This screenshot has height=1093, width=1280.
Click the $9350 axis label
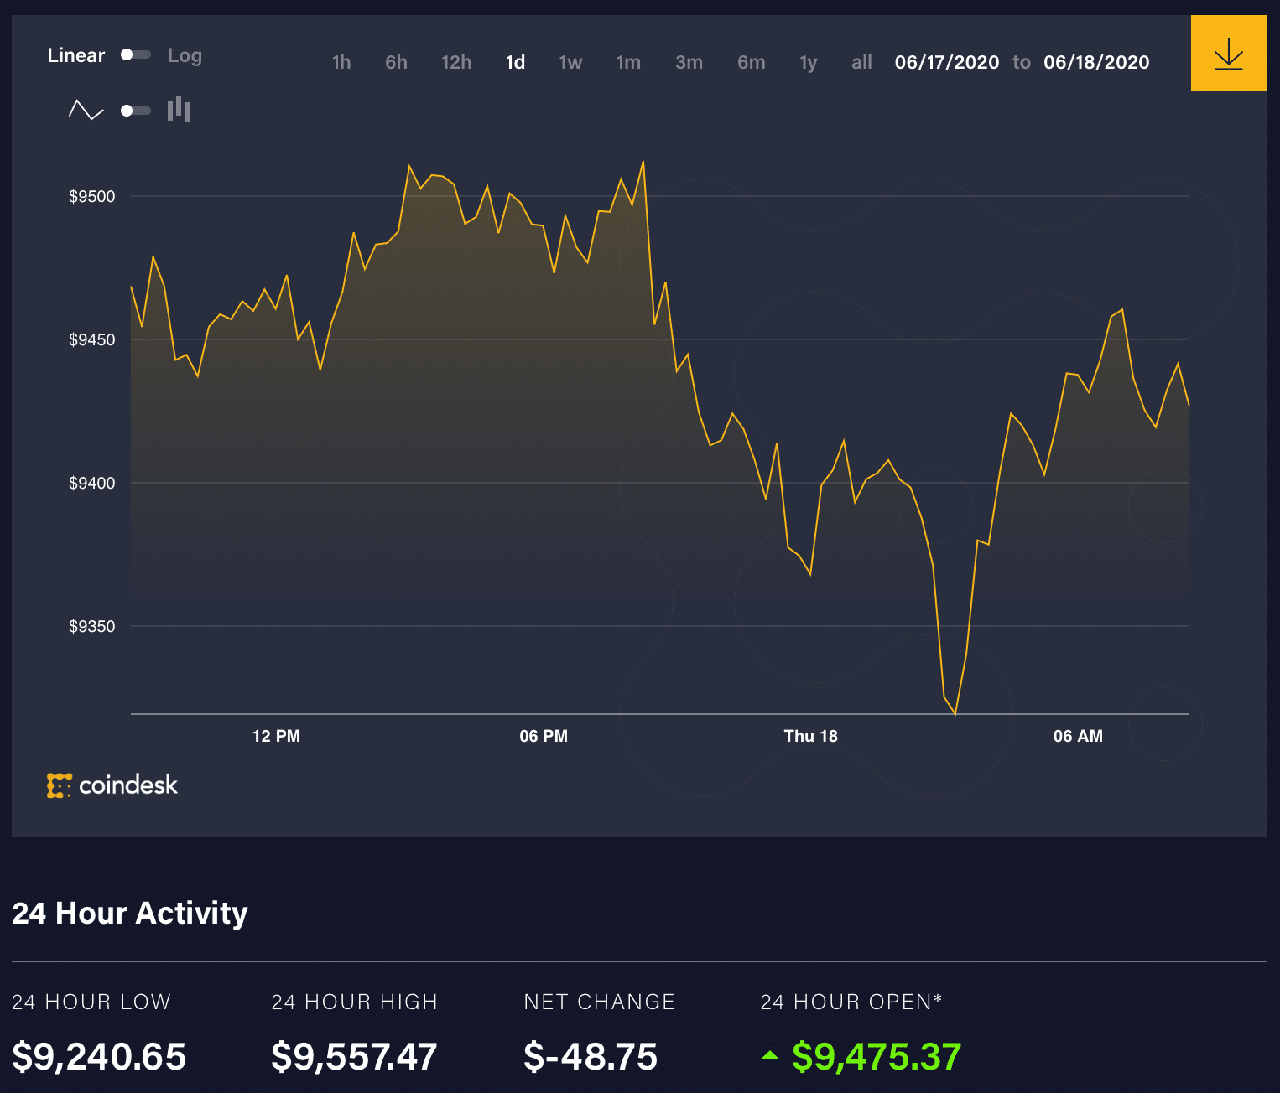pyautogui.click(x=92, y=626)
